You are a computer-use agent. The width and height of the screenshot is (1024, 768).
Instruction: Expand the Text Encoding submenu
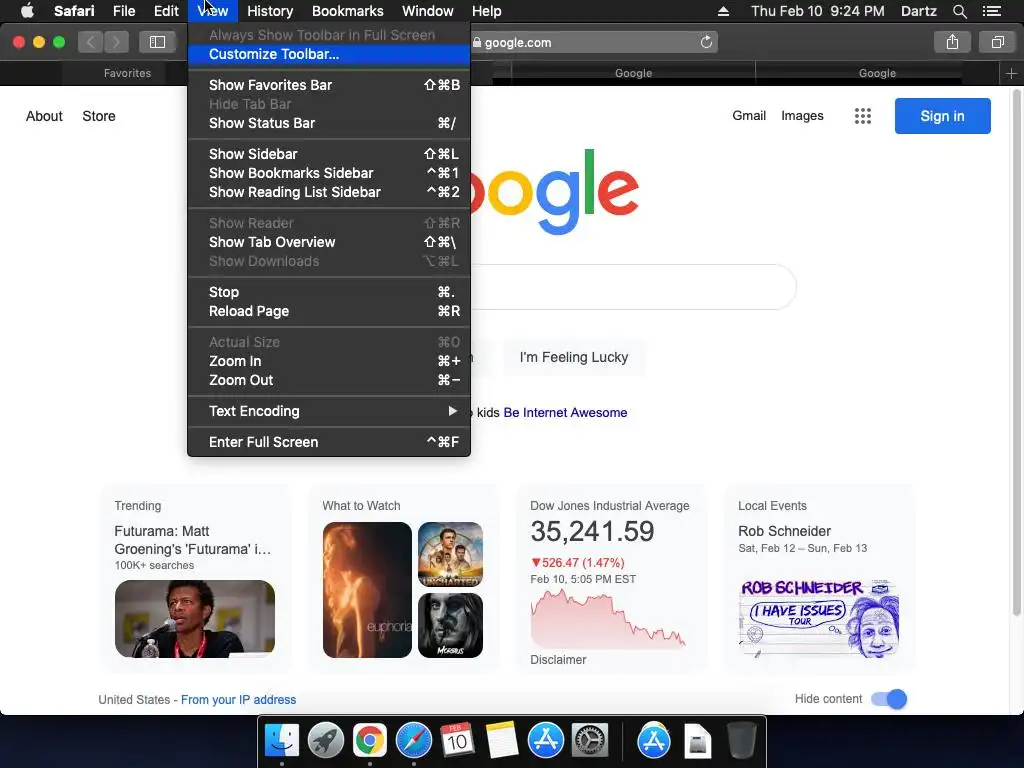pos(329,411)
